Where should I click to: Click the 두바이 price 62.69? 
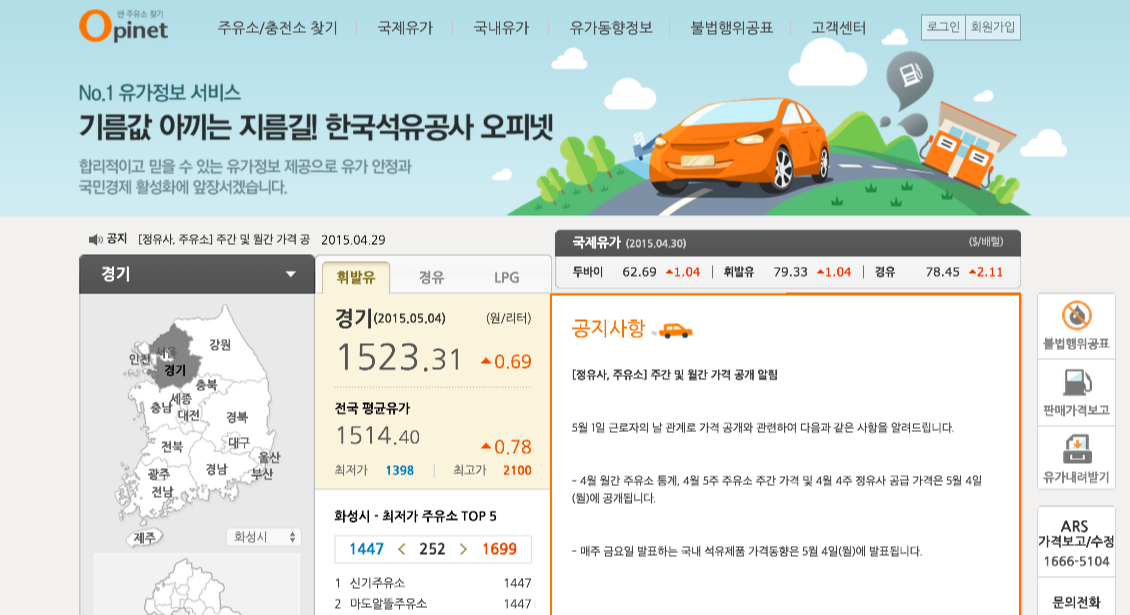(639, 273)
